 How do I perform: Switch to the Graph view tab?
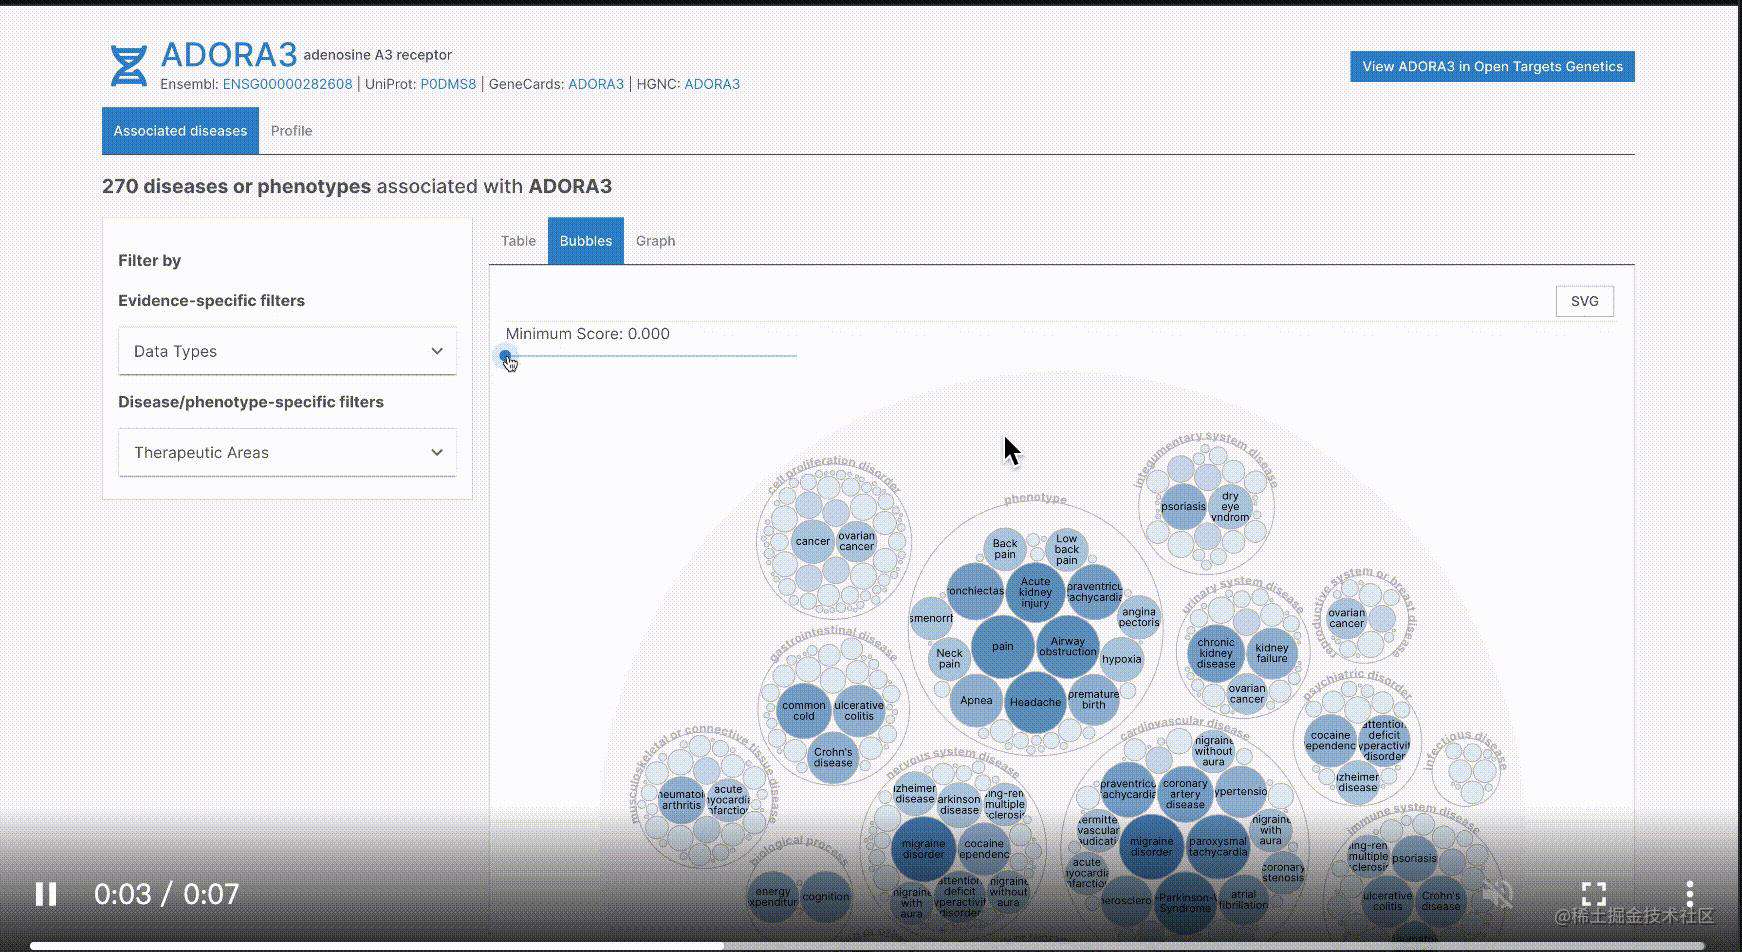point(655,241)
